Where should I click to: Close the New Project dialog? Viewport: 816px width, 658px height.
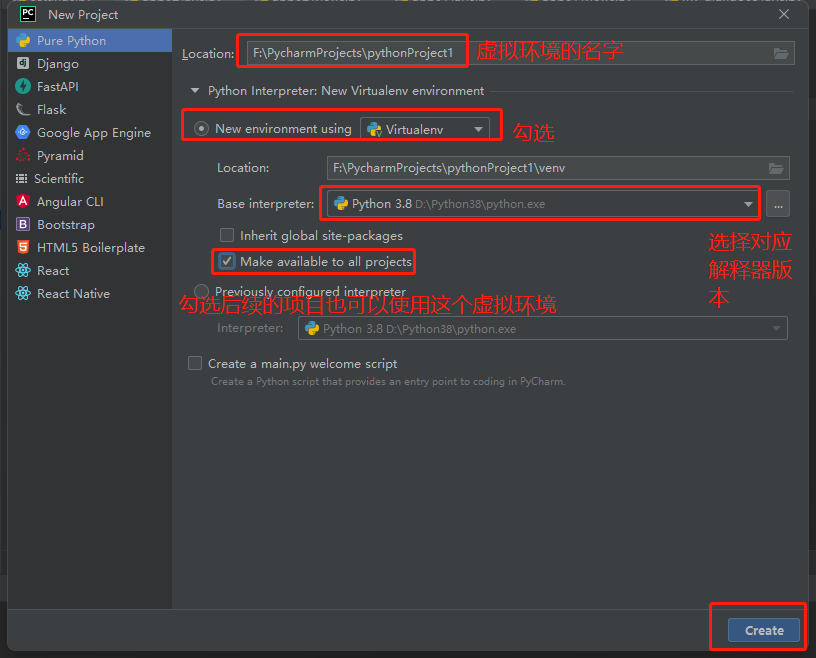(784, 14)
